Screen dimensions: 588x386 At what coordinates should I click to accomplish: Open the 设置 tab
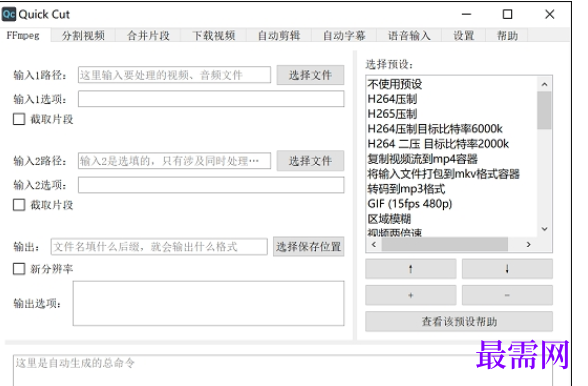point(464,36)
